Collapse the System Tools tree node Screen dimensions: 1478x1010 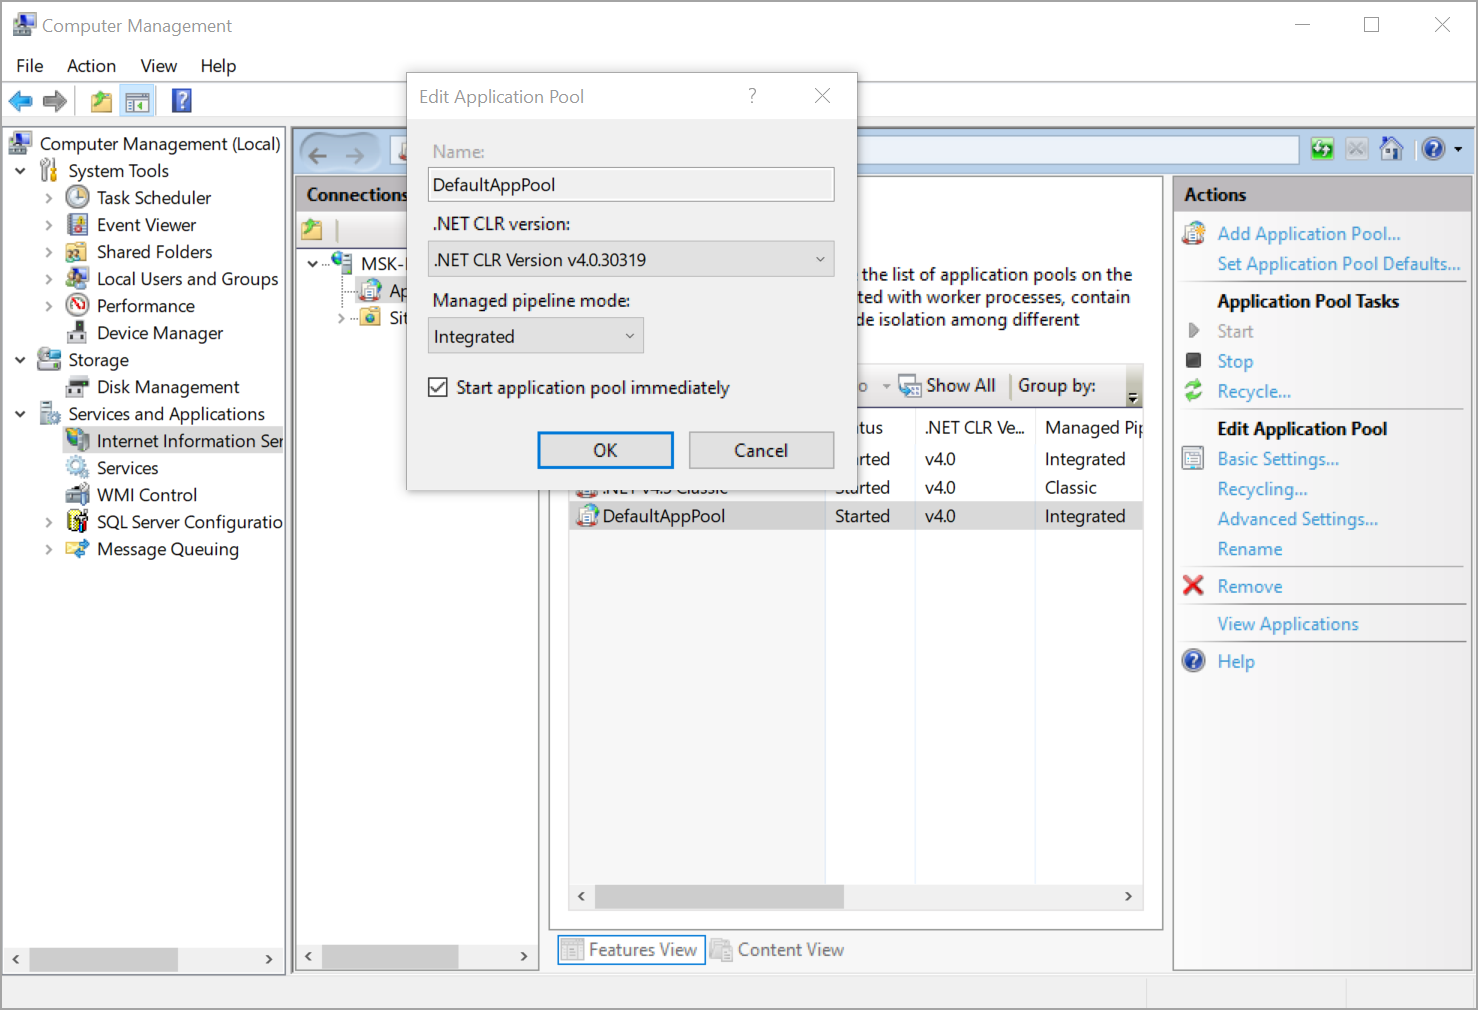[x=20, y=171]
